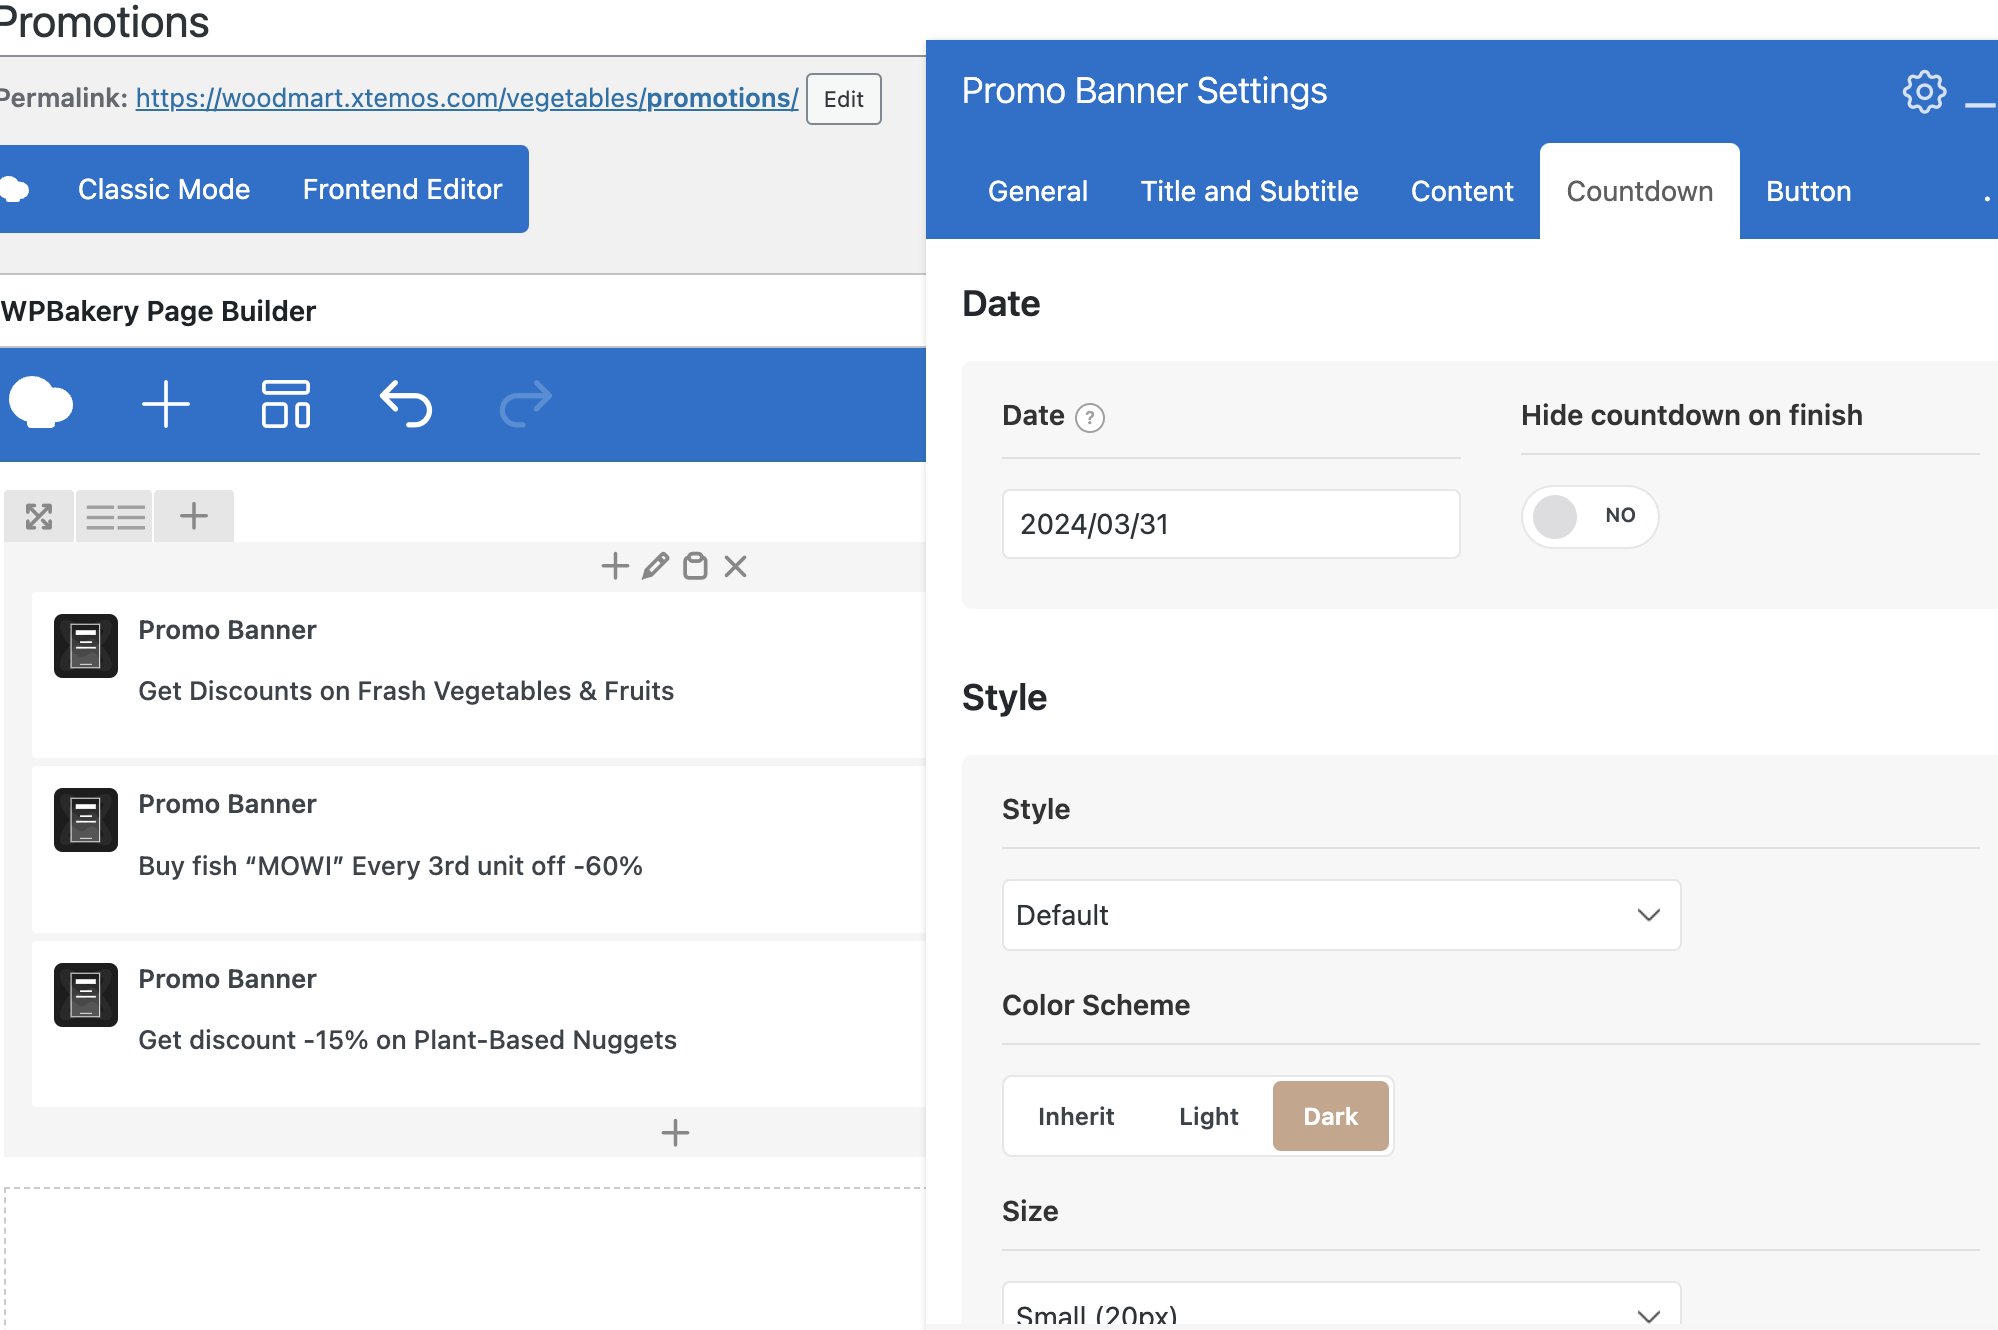Switch to the Title and Subtitle tab

pyautogui.click(x=1249, y=191)
